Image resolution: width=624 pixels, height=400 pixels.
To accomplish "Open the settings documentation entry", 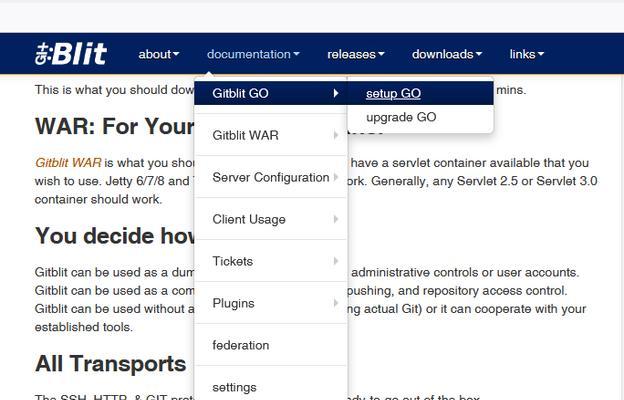I will [271, 387].
